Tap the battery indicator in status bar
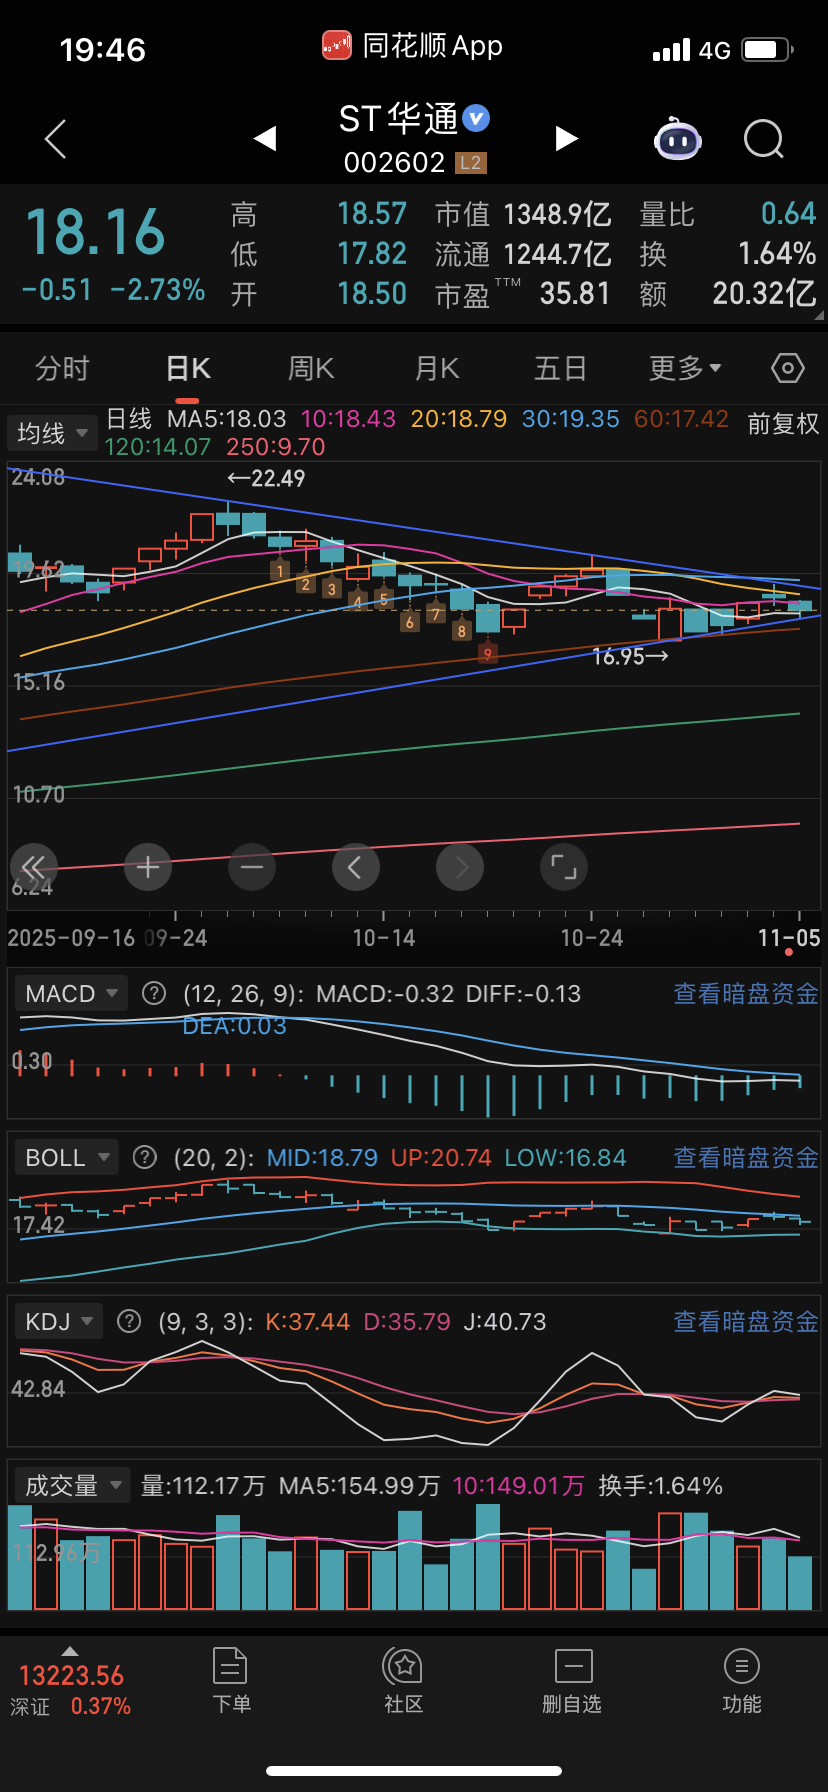Screen dimensions: 828x1792 pos(768,49)
